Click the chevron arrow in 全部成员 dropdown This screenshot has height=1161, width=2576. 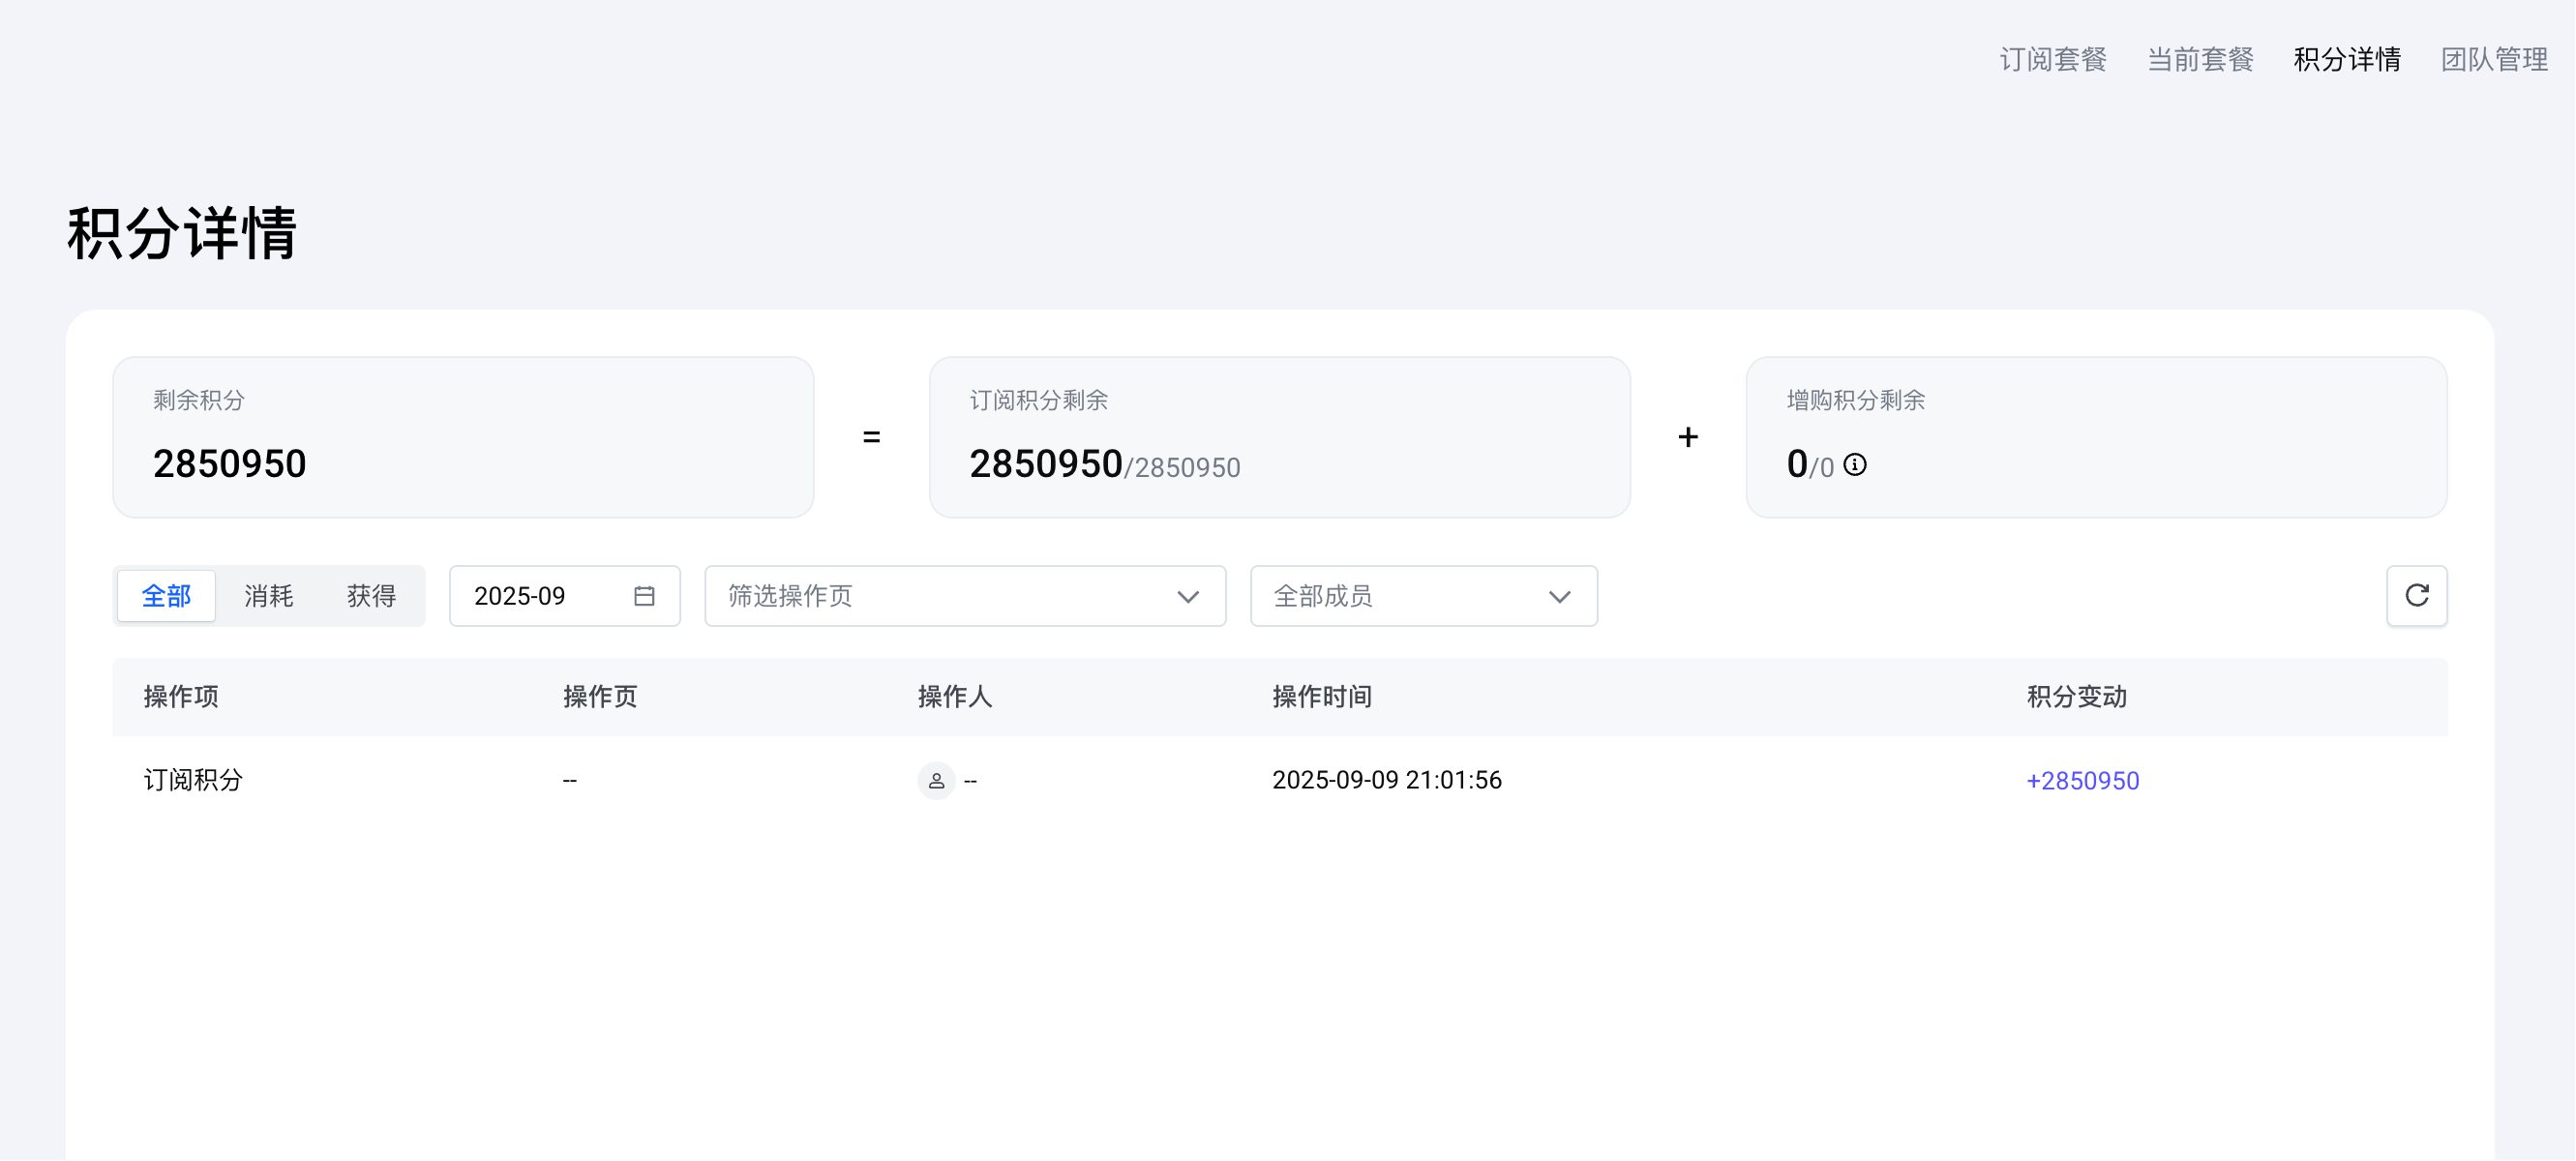pos(1559,597)
